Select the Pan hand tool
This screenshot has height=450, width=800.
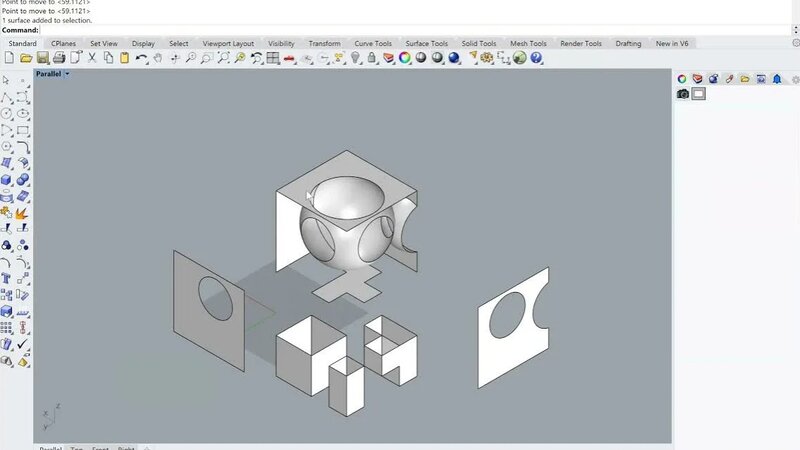click(x=158, y=58)
